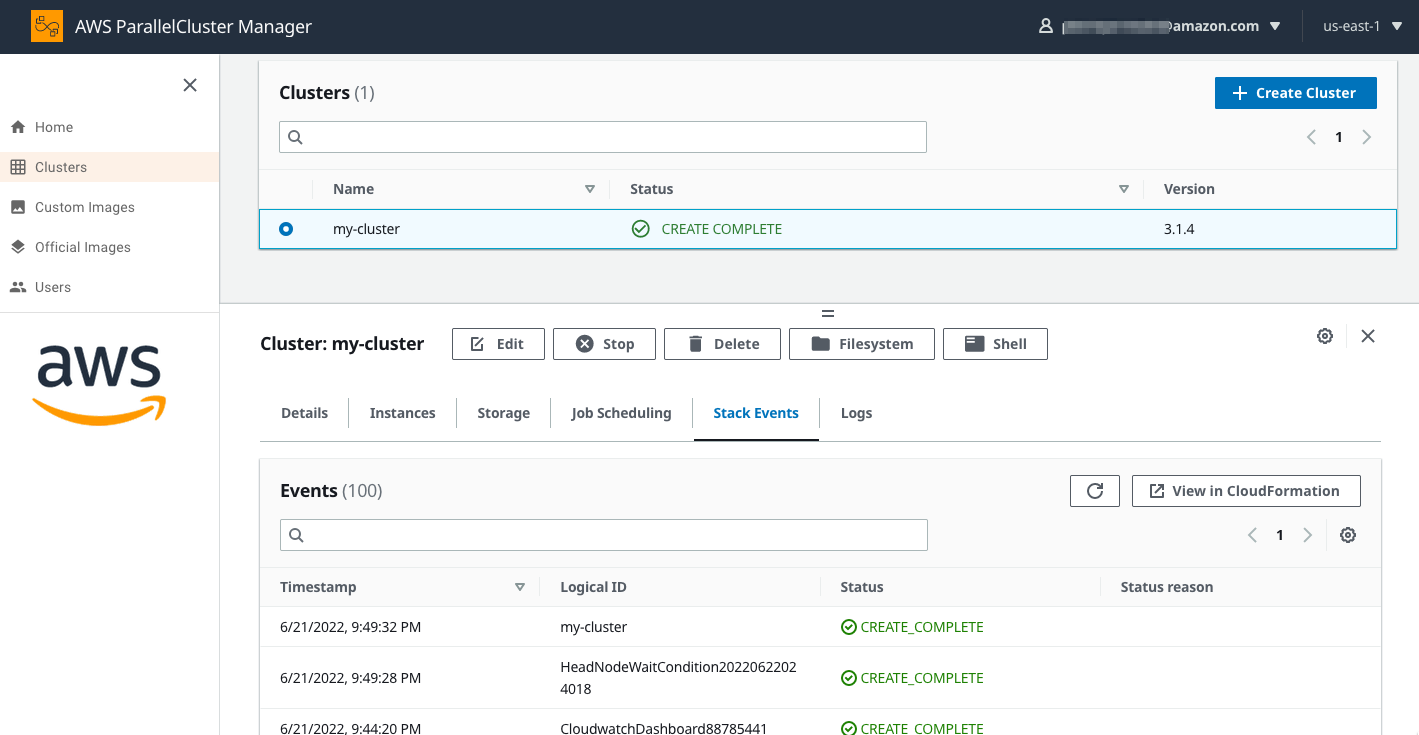Open the Filesystem button

point(862,344)
